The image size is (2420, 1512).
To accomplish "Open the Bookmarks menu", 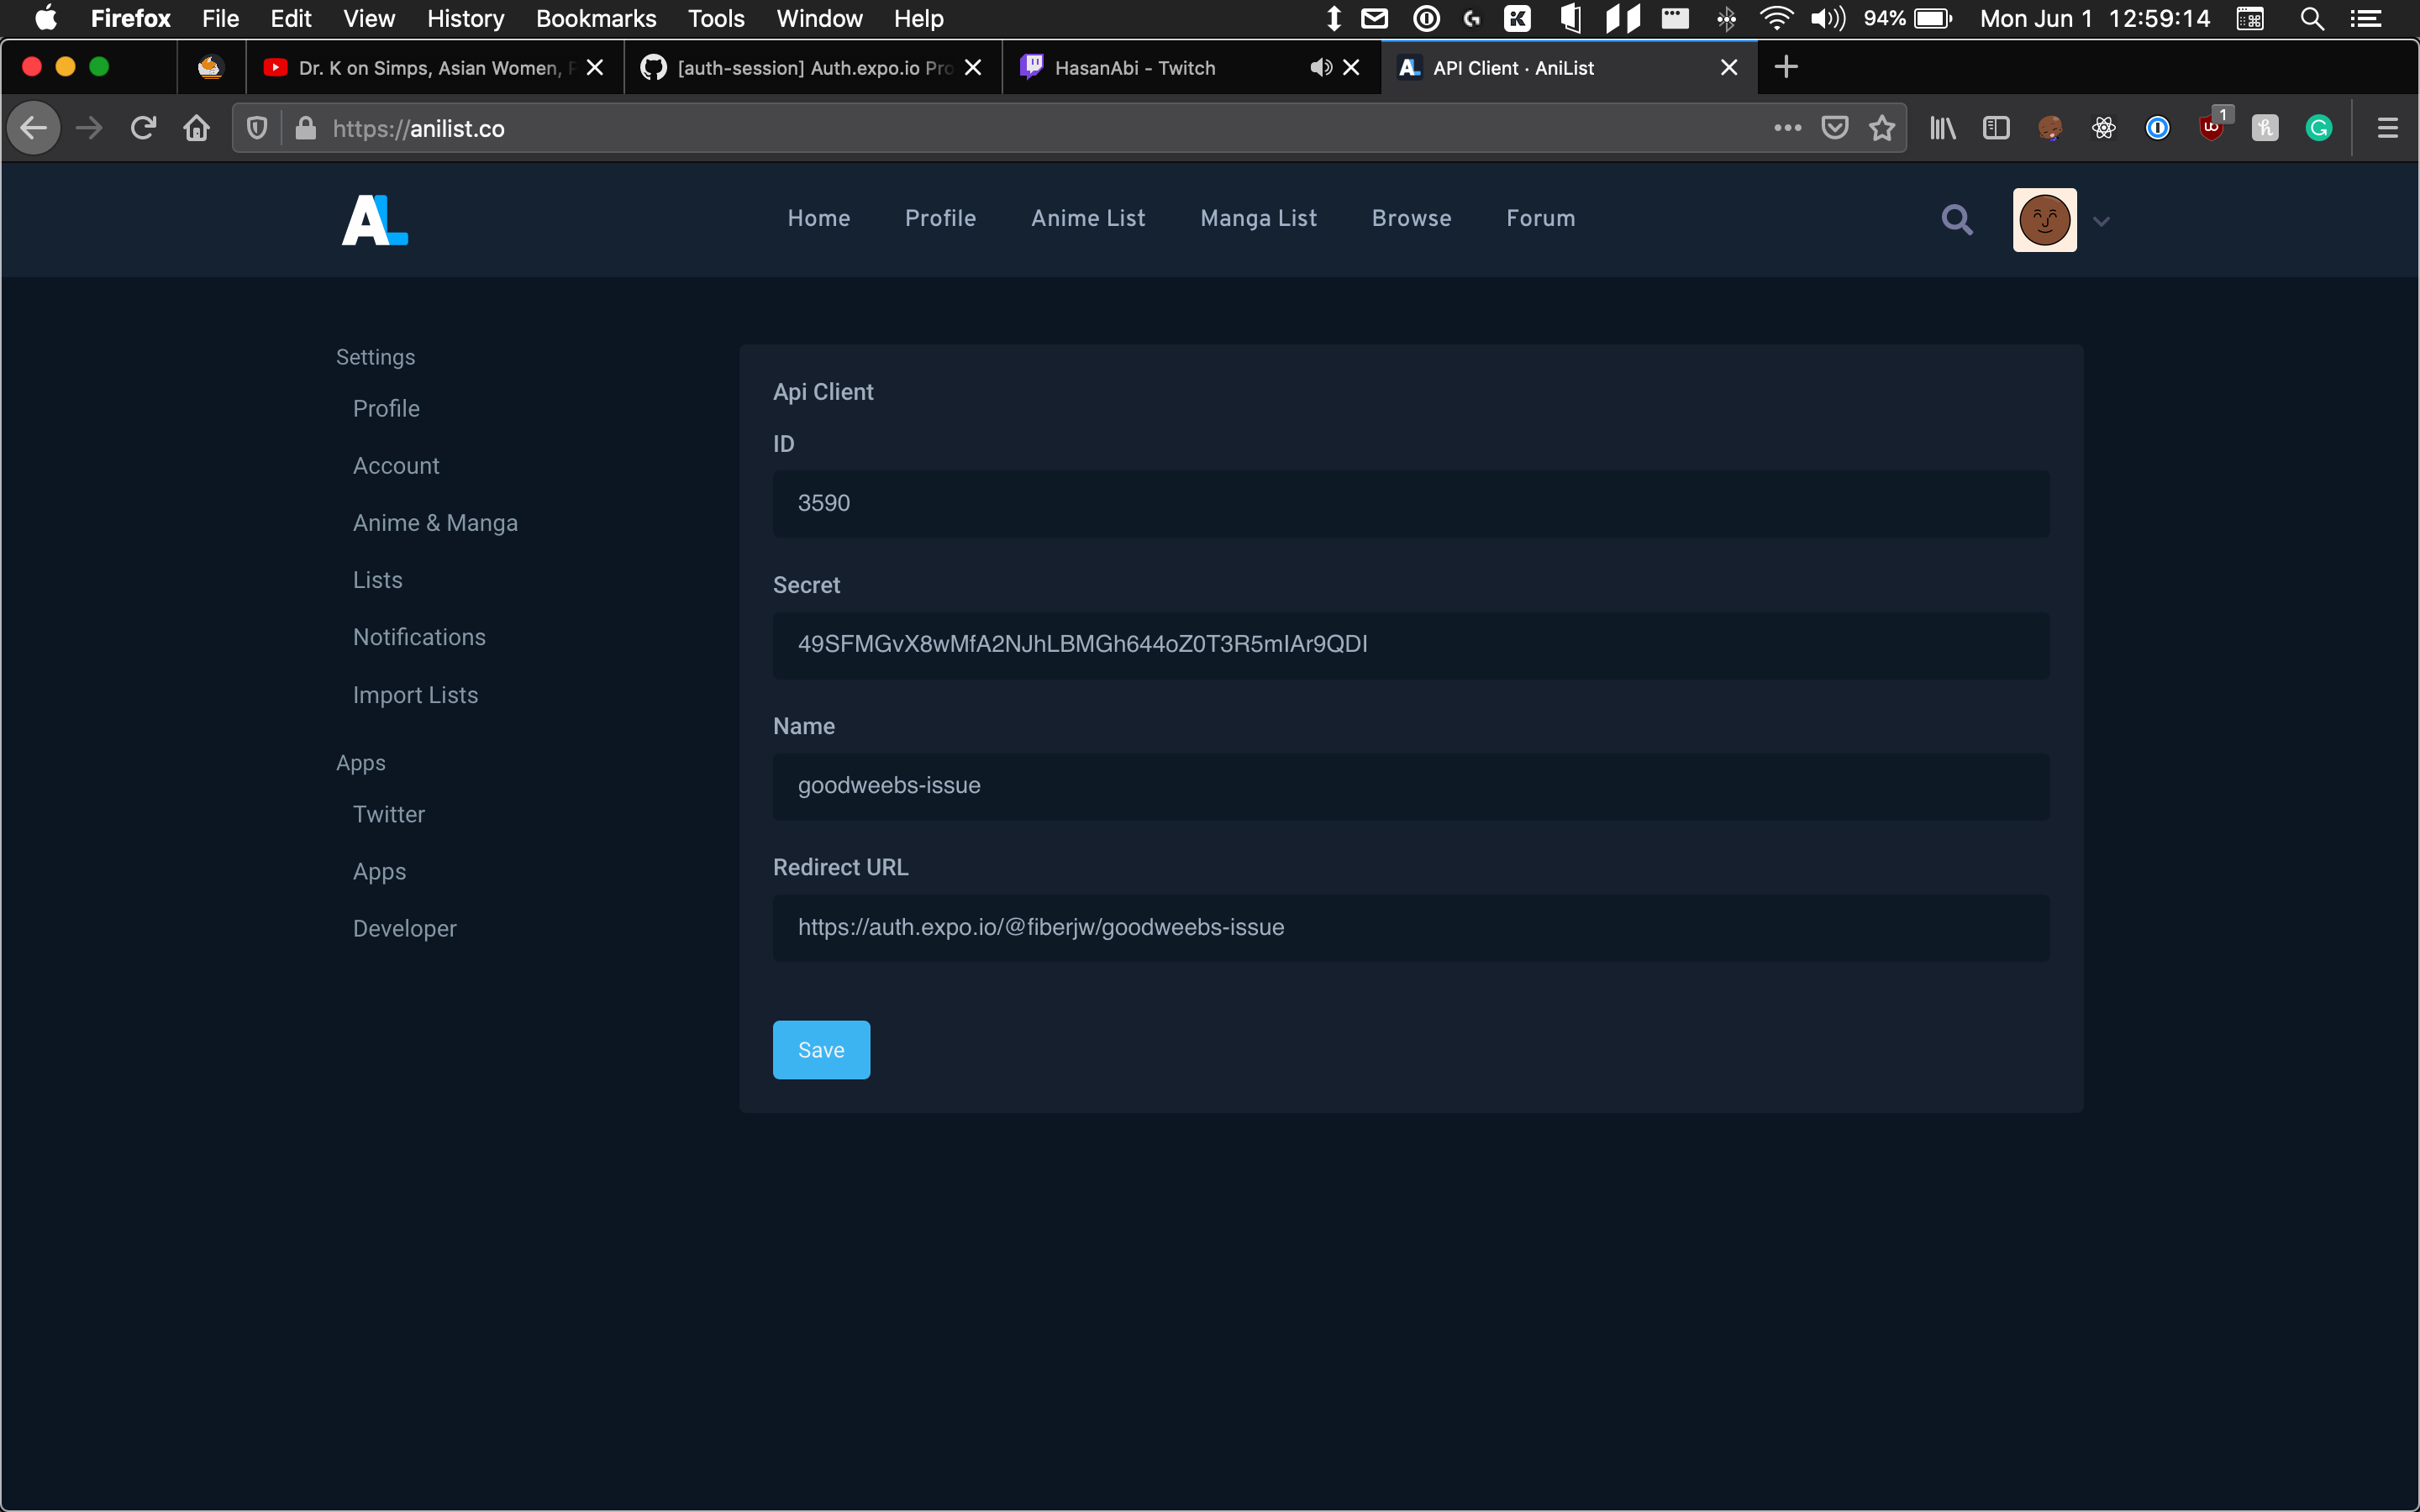I will pos(596,18).
